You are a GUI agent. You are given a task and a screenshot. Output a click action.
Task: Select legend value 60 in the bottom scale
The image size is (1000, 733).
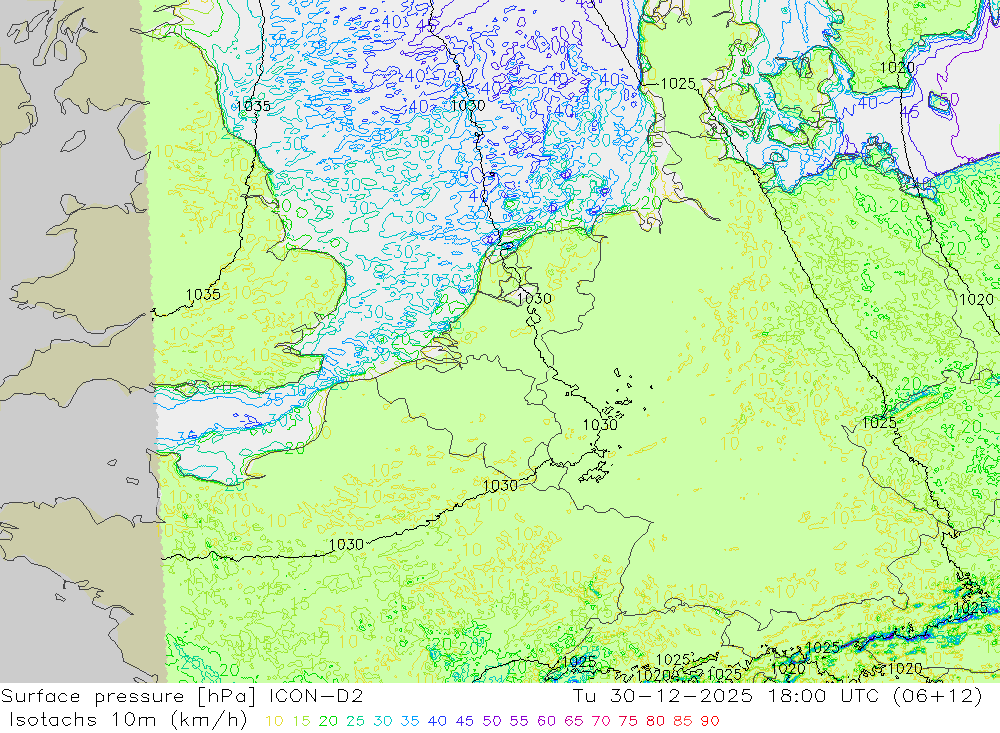coord(547,721)
